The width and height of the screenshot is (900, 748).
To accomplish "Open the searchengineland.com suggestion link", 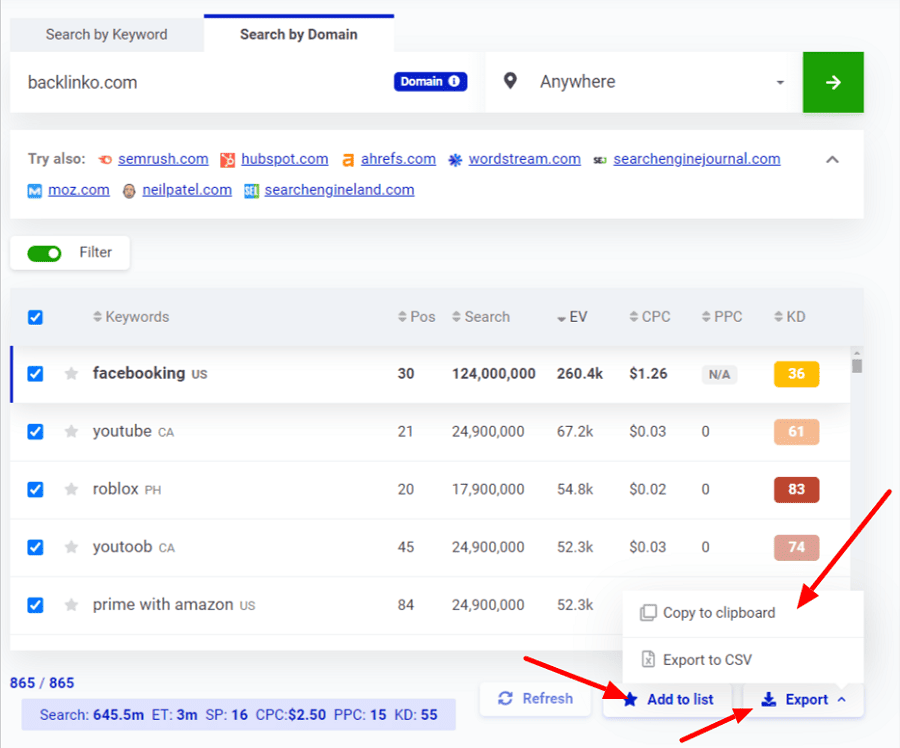I will pos(339,190).
